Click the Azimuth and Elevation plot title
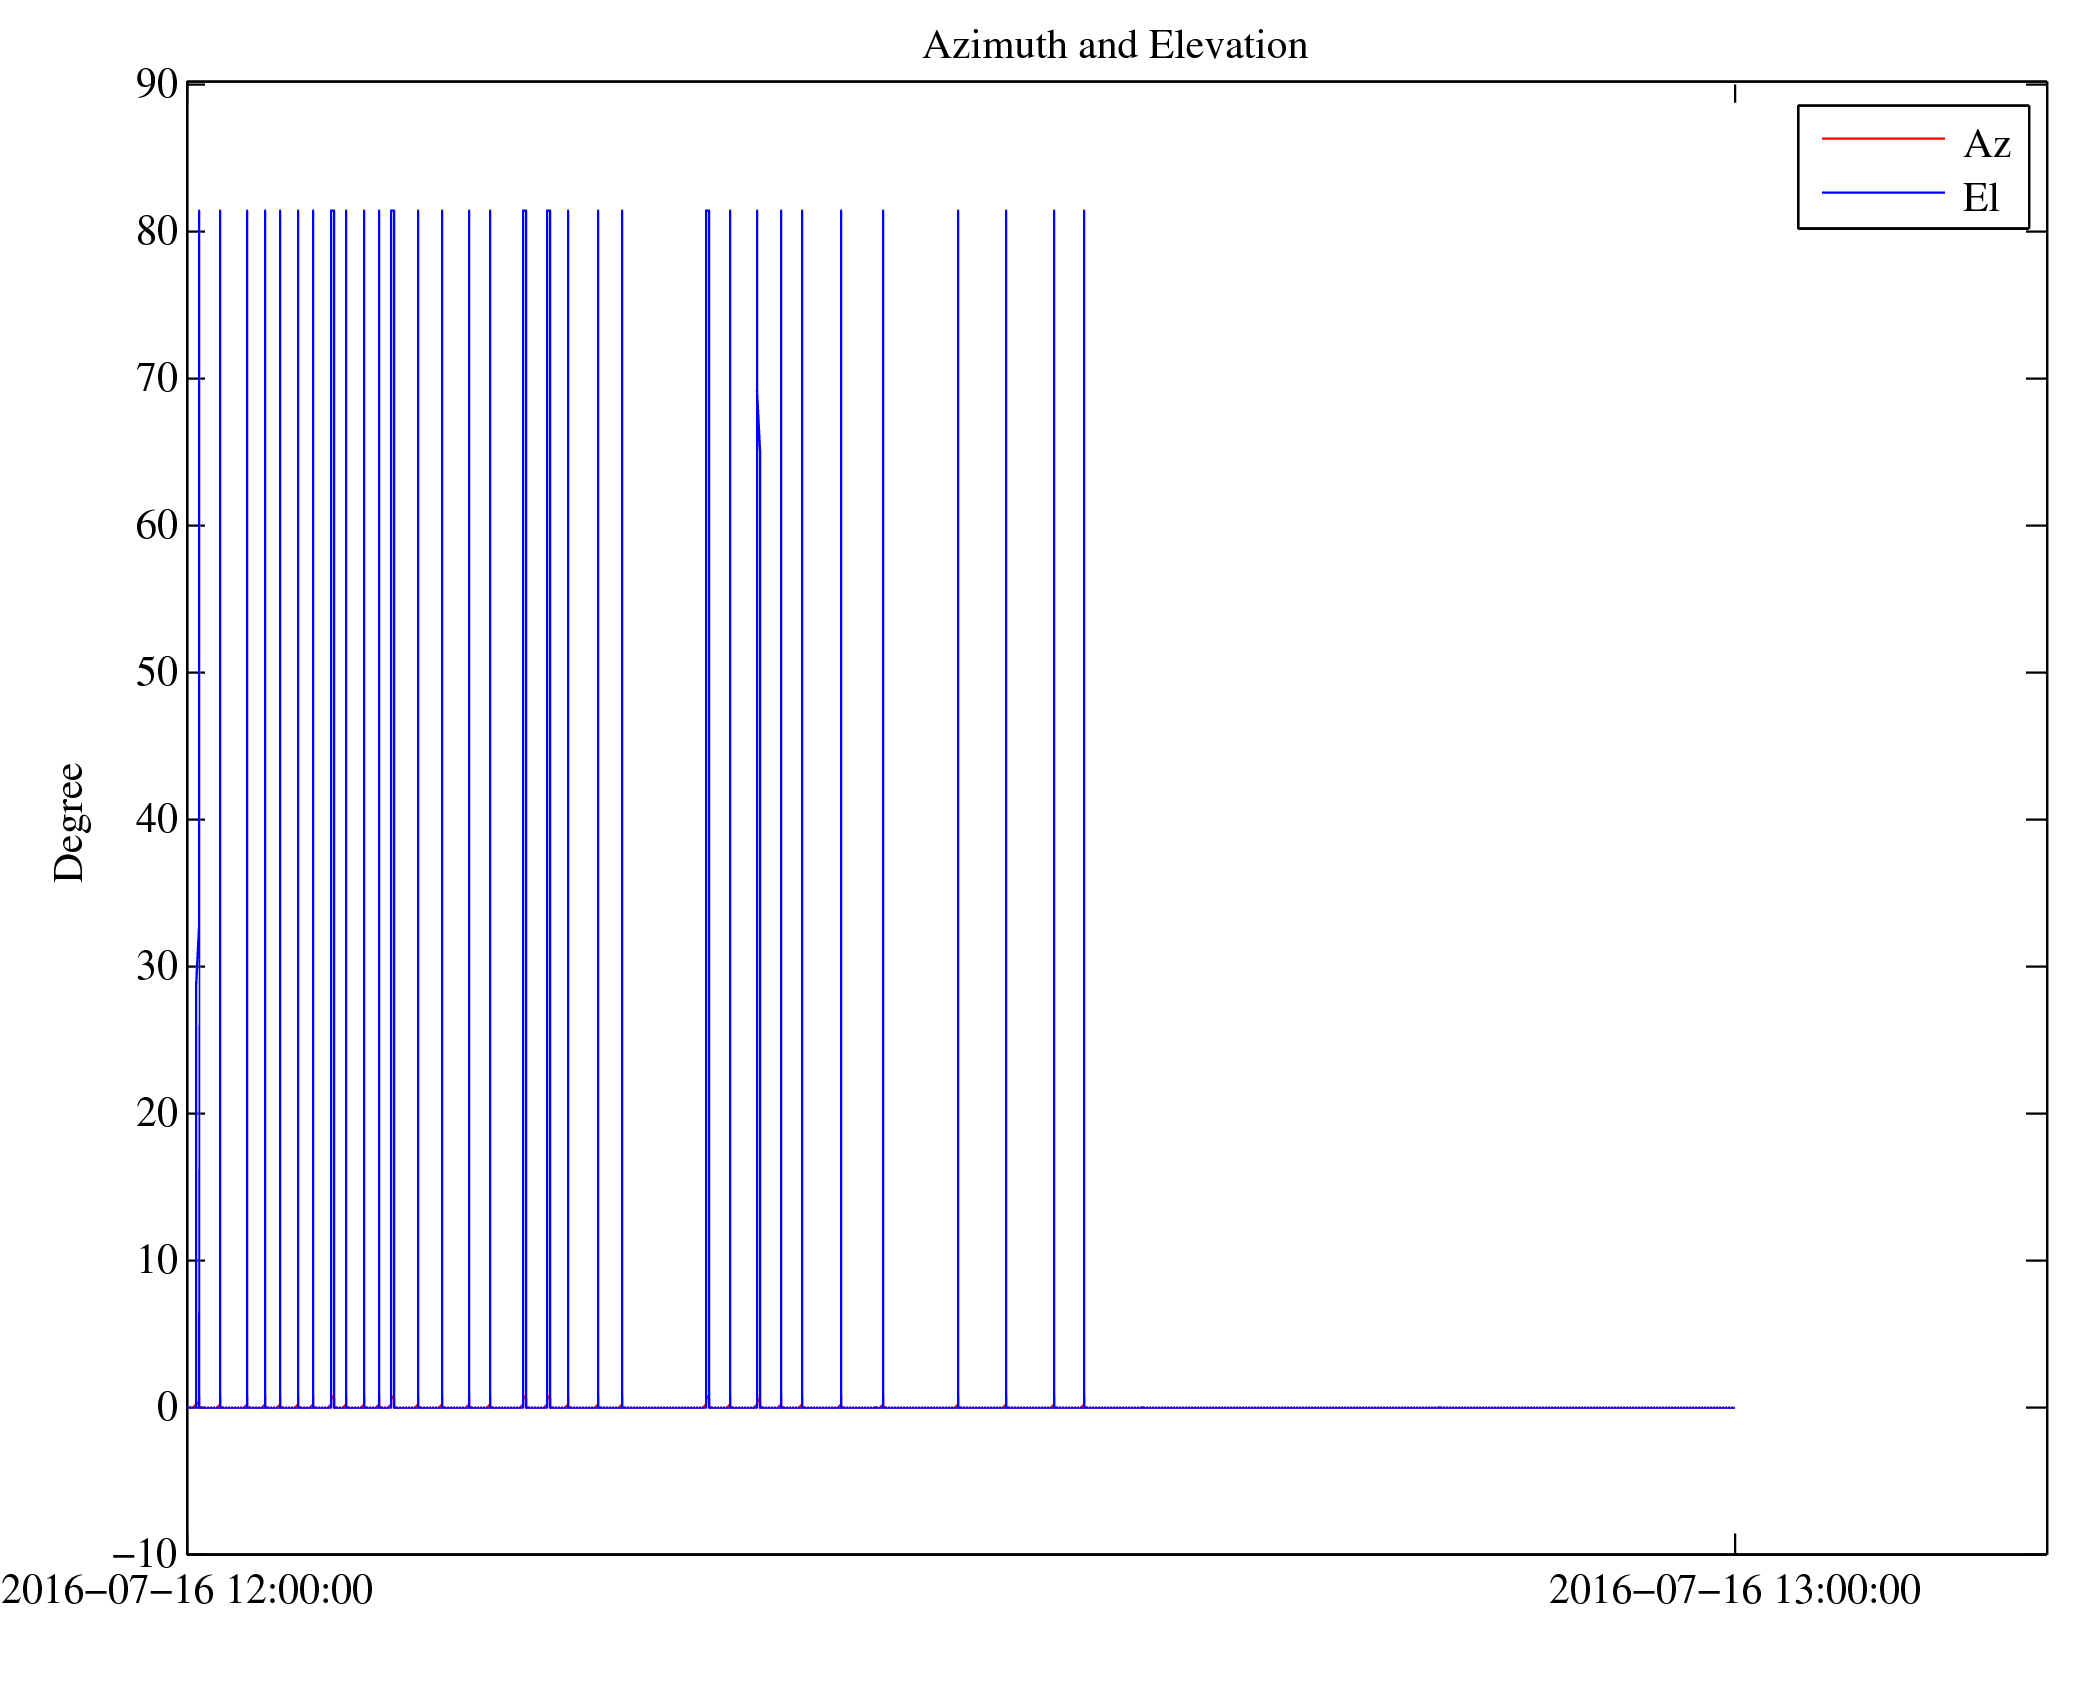 (1114, 46)
